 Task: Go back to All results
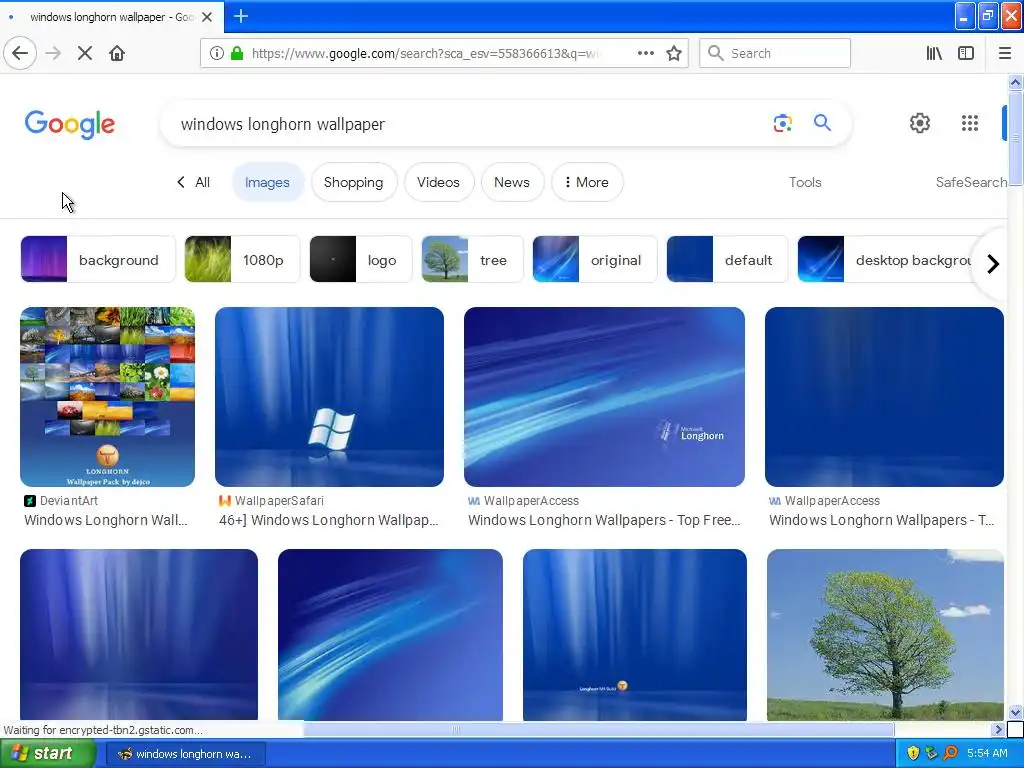coord(193,182)
